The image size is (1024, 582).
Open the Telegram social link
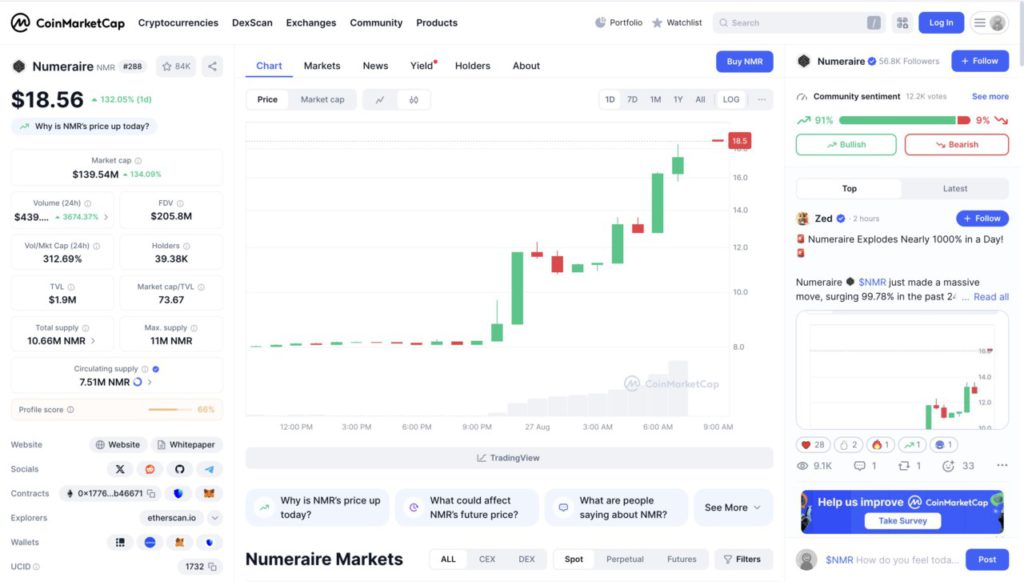(209, 469)
